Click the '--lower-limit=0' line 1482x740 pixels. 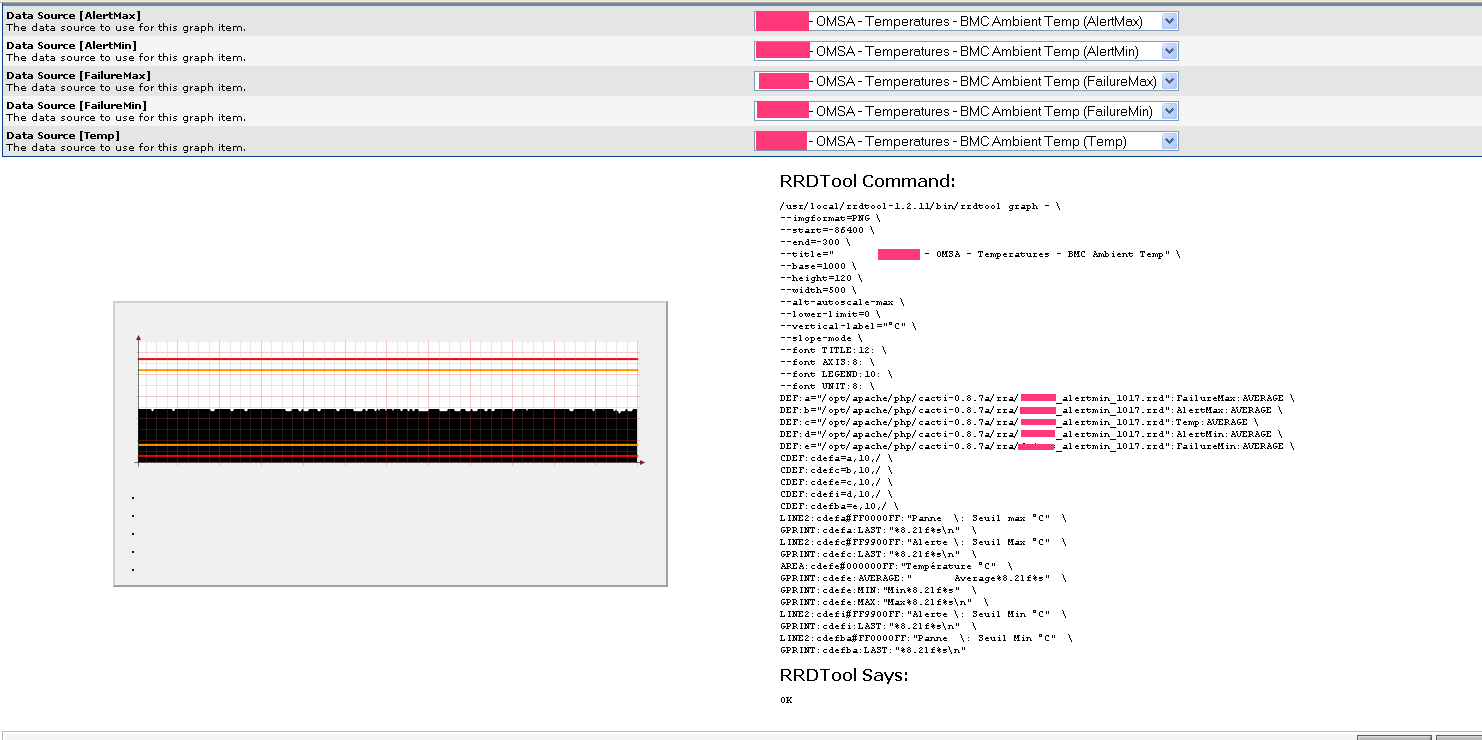coord(830,314)
